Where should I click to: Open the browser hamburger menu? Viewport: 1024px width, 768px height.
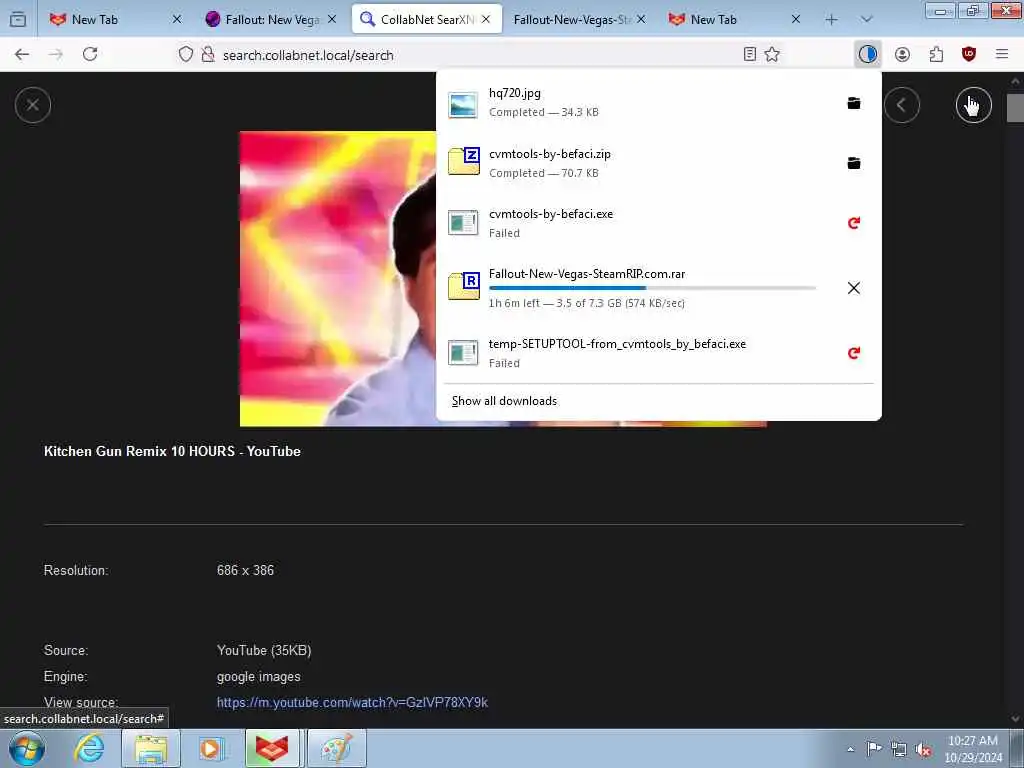[x=1002, y=54]
